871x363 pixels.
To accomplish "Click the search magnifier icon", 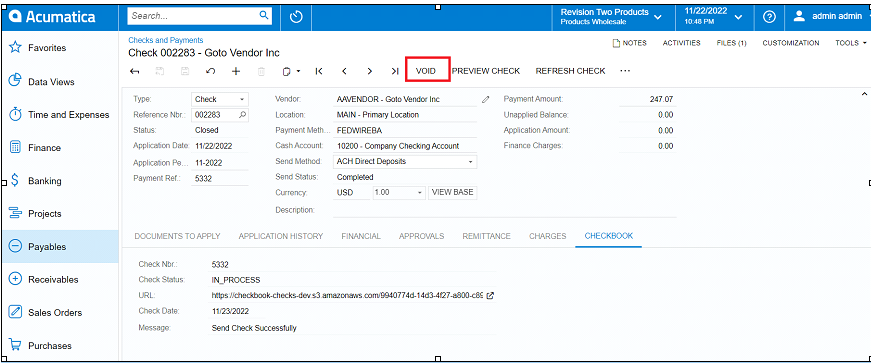I will point(264,16).
